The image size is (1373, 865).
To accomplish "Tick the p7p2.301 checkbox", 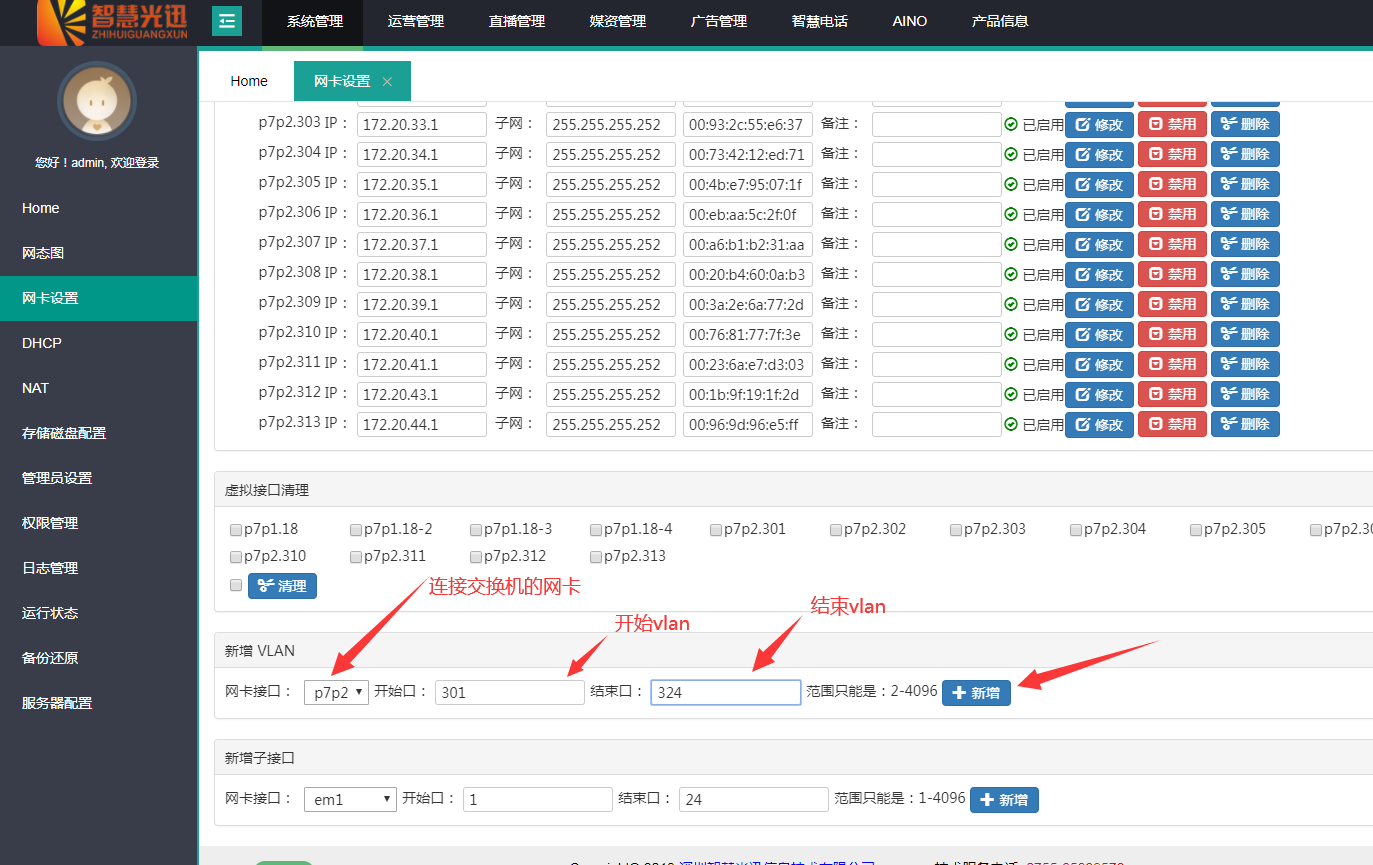I will pos(716,530).
